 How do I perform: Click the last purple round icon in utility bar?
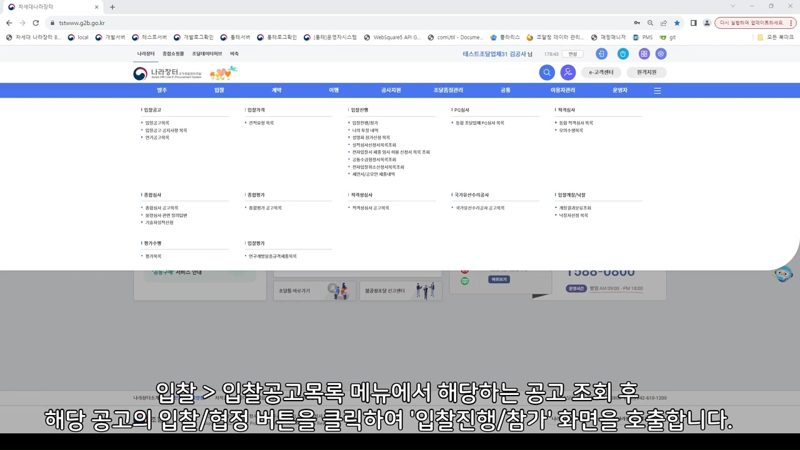pos(661,54)
